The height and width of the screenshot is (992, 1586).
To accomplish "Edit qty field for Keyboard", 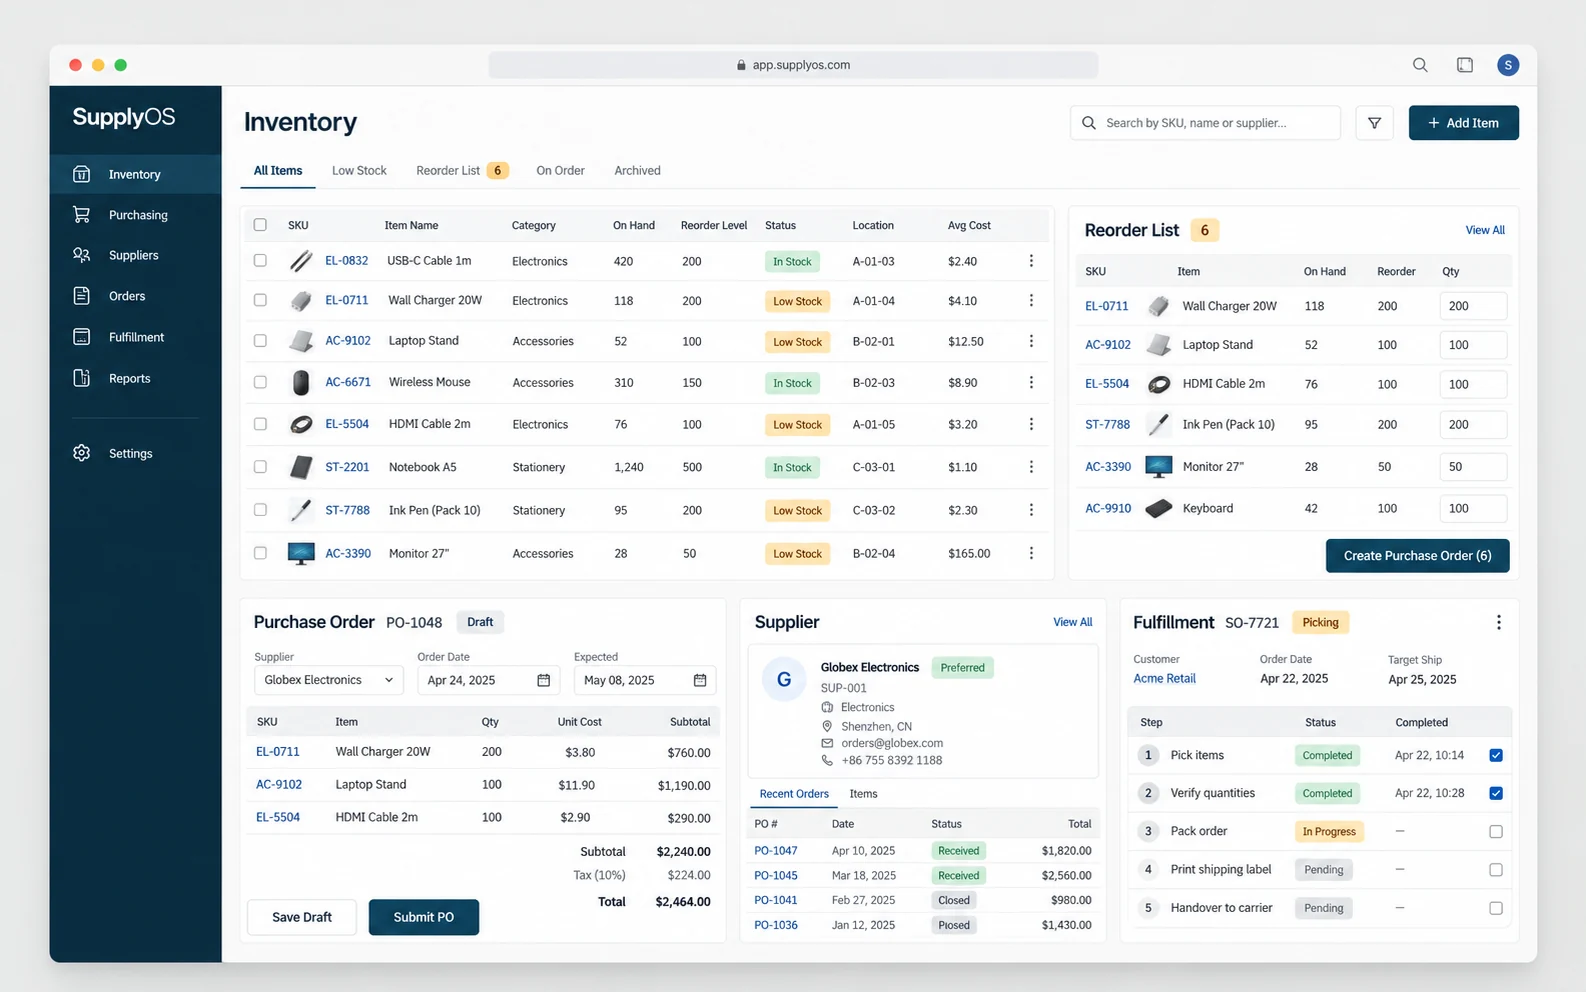I will (x=1473, y=508).
